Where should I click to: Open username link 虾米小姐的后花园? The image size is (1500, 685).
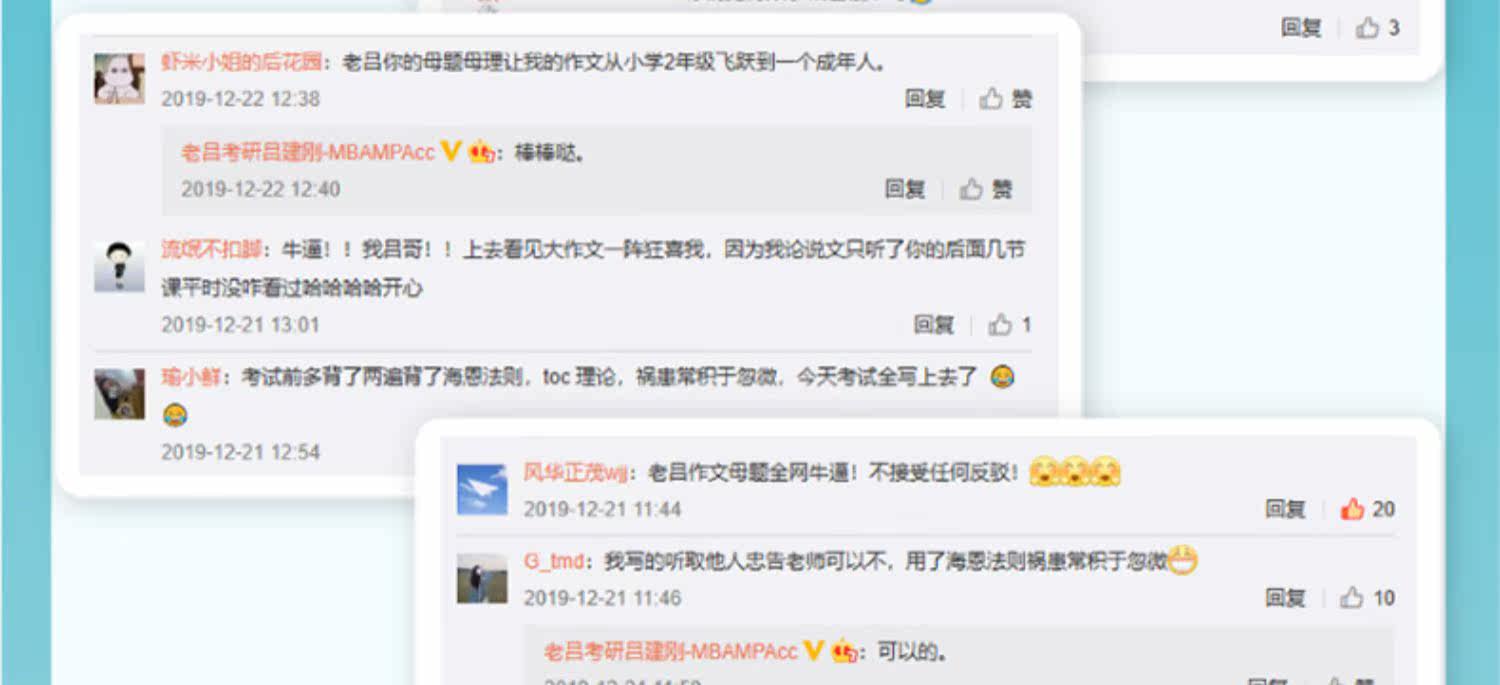(242, 62)
